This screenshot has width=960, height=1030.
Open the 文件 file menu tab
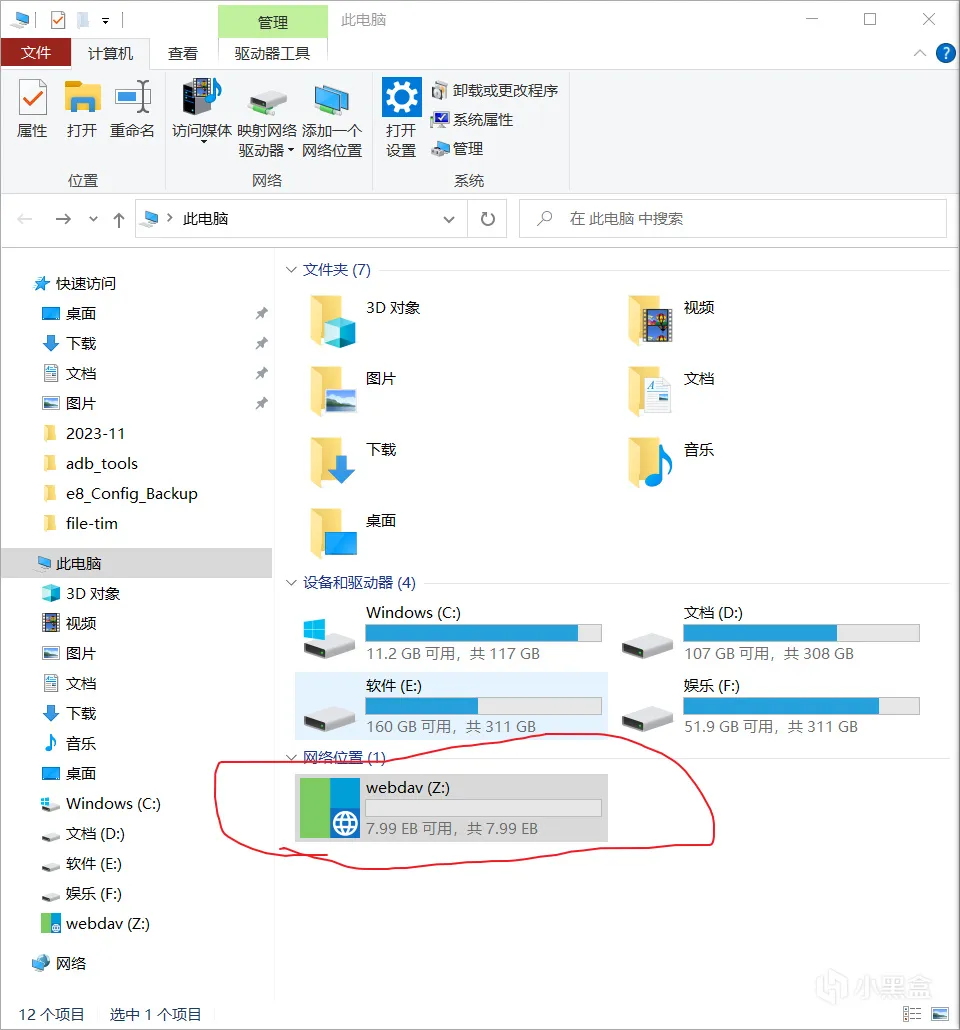point(35,53)
